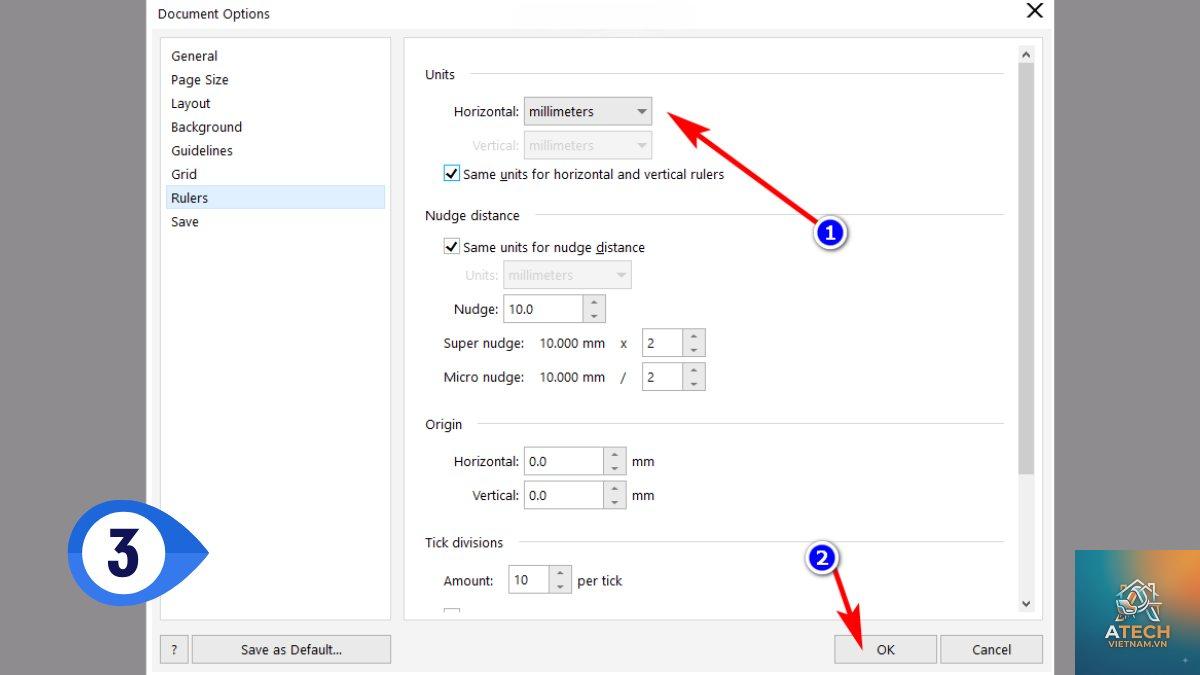Decrease the Nudge value with down arrow
The height and width of the screenshot is (675, 1200).
(594, 316)
